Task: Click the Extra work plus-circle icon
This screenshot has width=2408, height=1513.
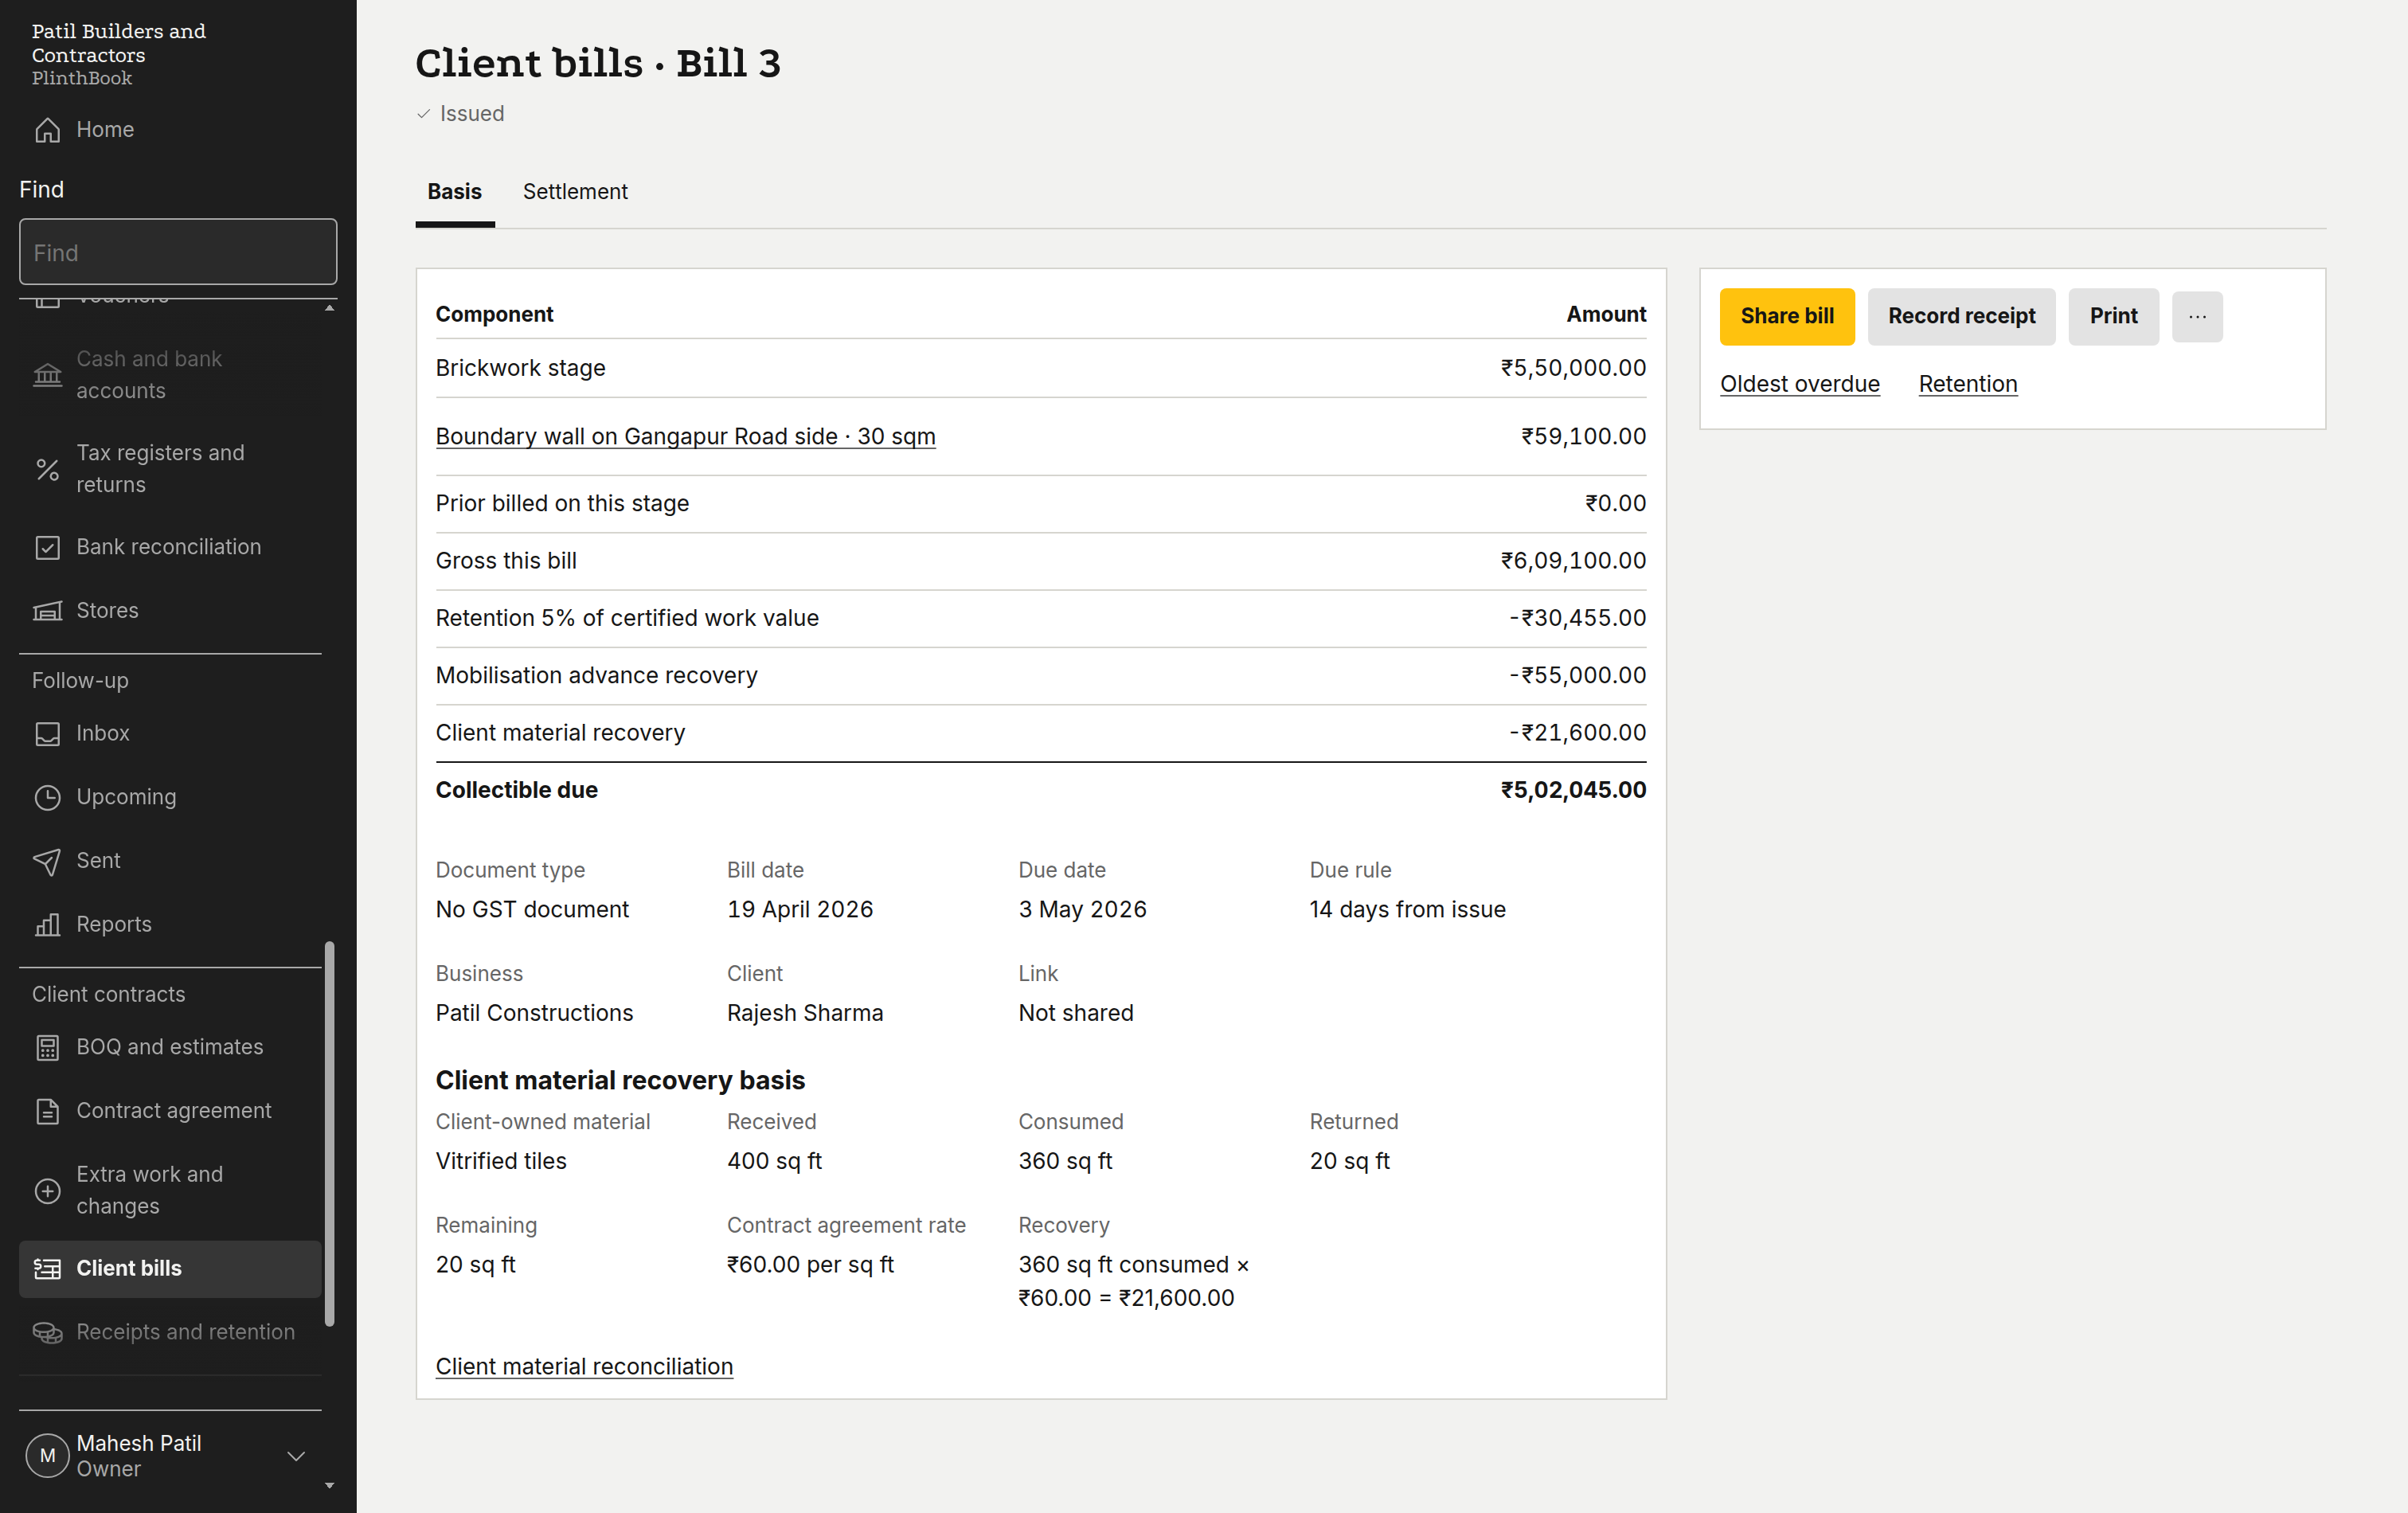Action: point(47,1190)
